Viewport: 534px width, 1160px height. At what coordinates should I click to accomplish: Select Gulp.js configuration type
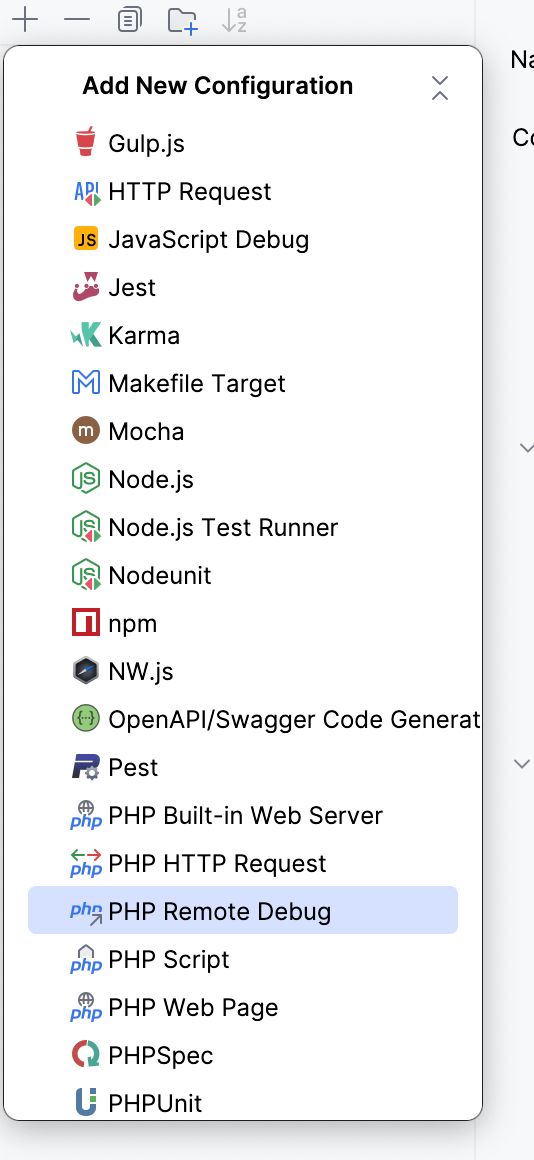coord(243,143)
